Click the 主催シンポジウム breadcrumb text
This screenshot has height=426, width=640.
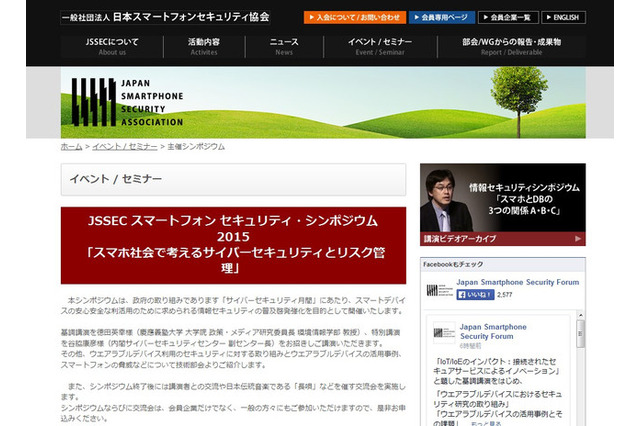point(196,146)
